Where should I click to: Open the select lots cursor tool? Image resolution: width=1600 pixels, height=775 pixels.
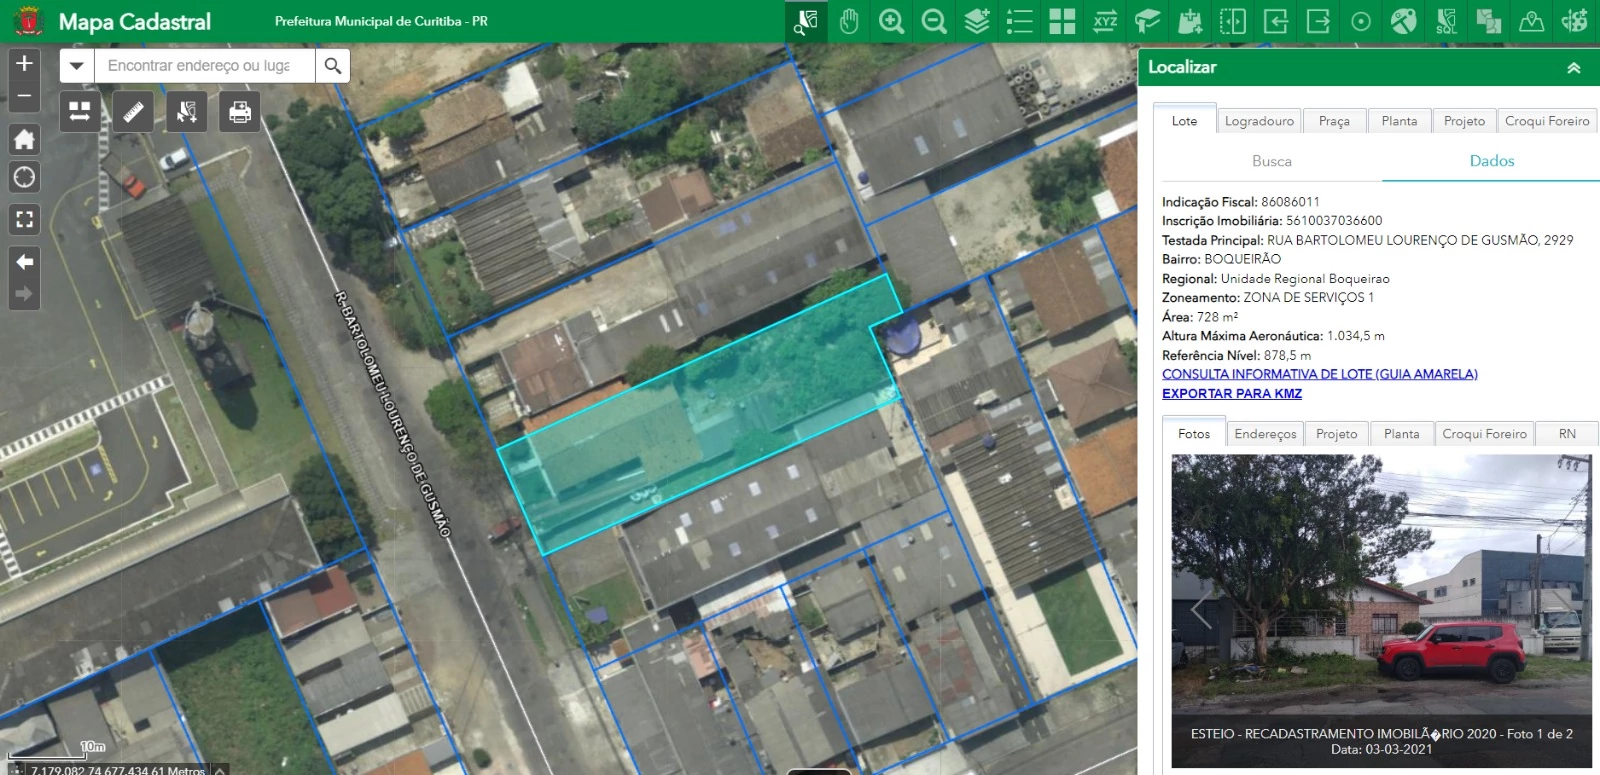tap(187, 111)
